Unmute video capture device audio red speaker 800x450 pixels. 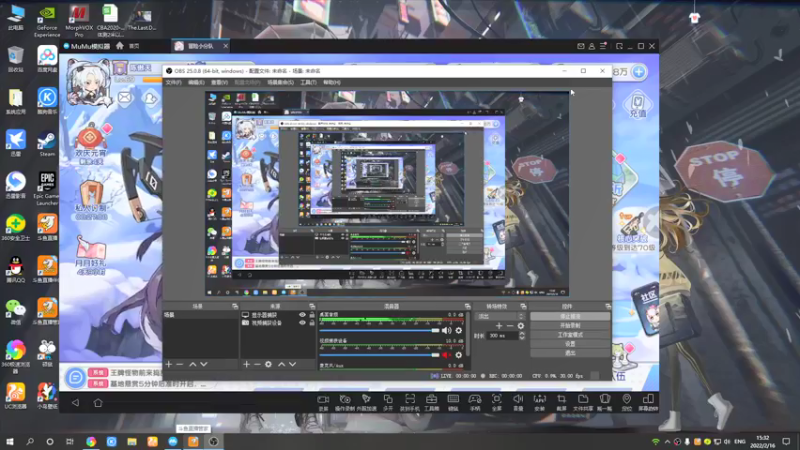(x=446, y=355)
